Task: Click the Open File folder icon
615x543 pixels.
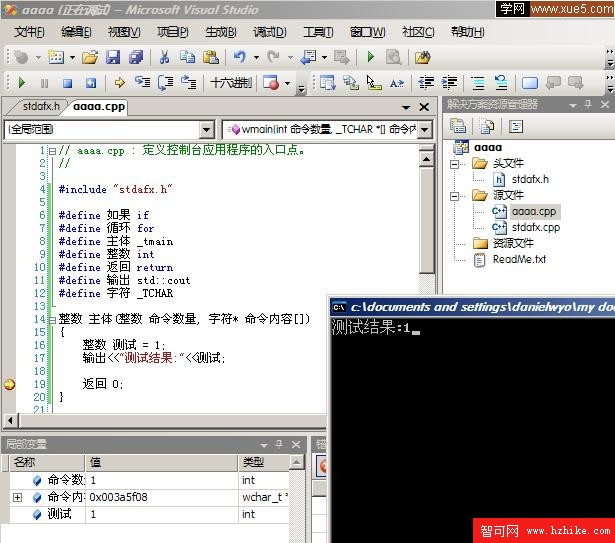Action: (x=90, y=58)
